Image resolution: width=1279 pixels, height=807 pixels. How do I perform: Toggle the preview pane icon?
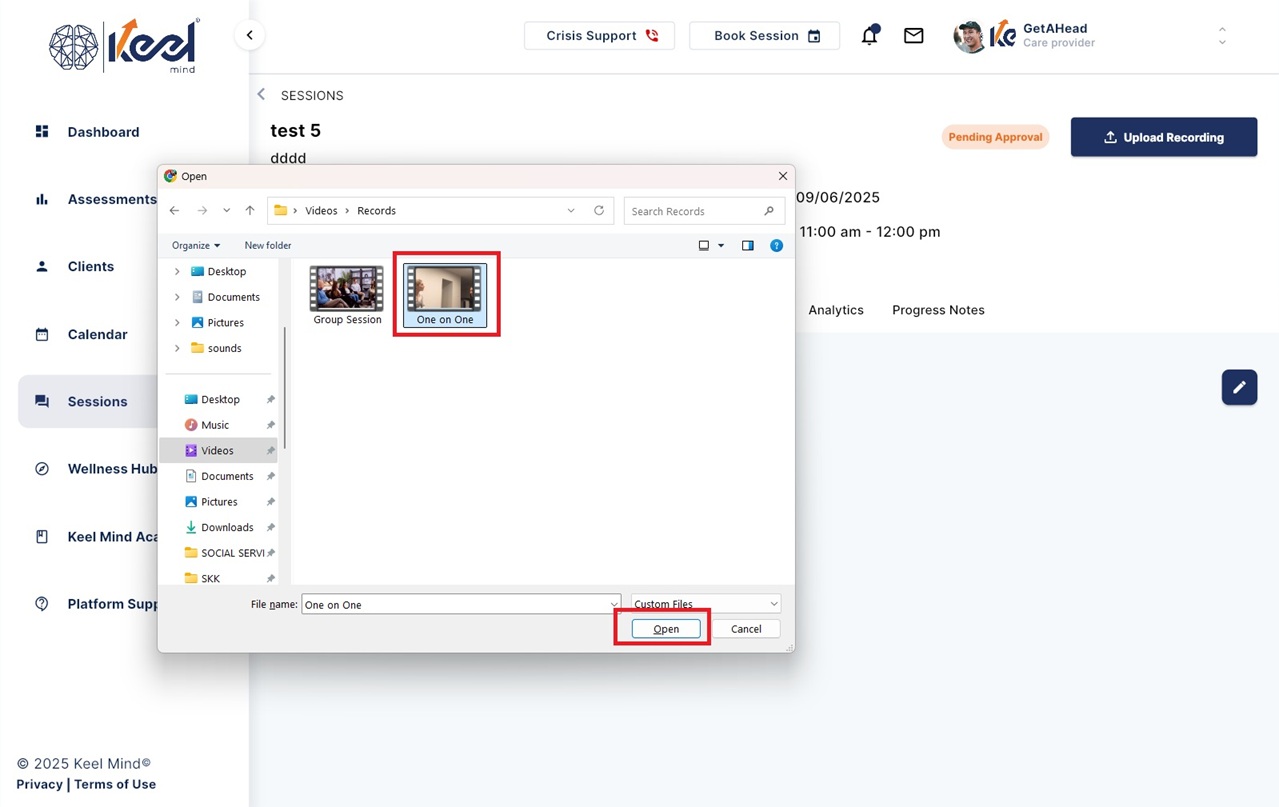click(x=747, y=245)
